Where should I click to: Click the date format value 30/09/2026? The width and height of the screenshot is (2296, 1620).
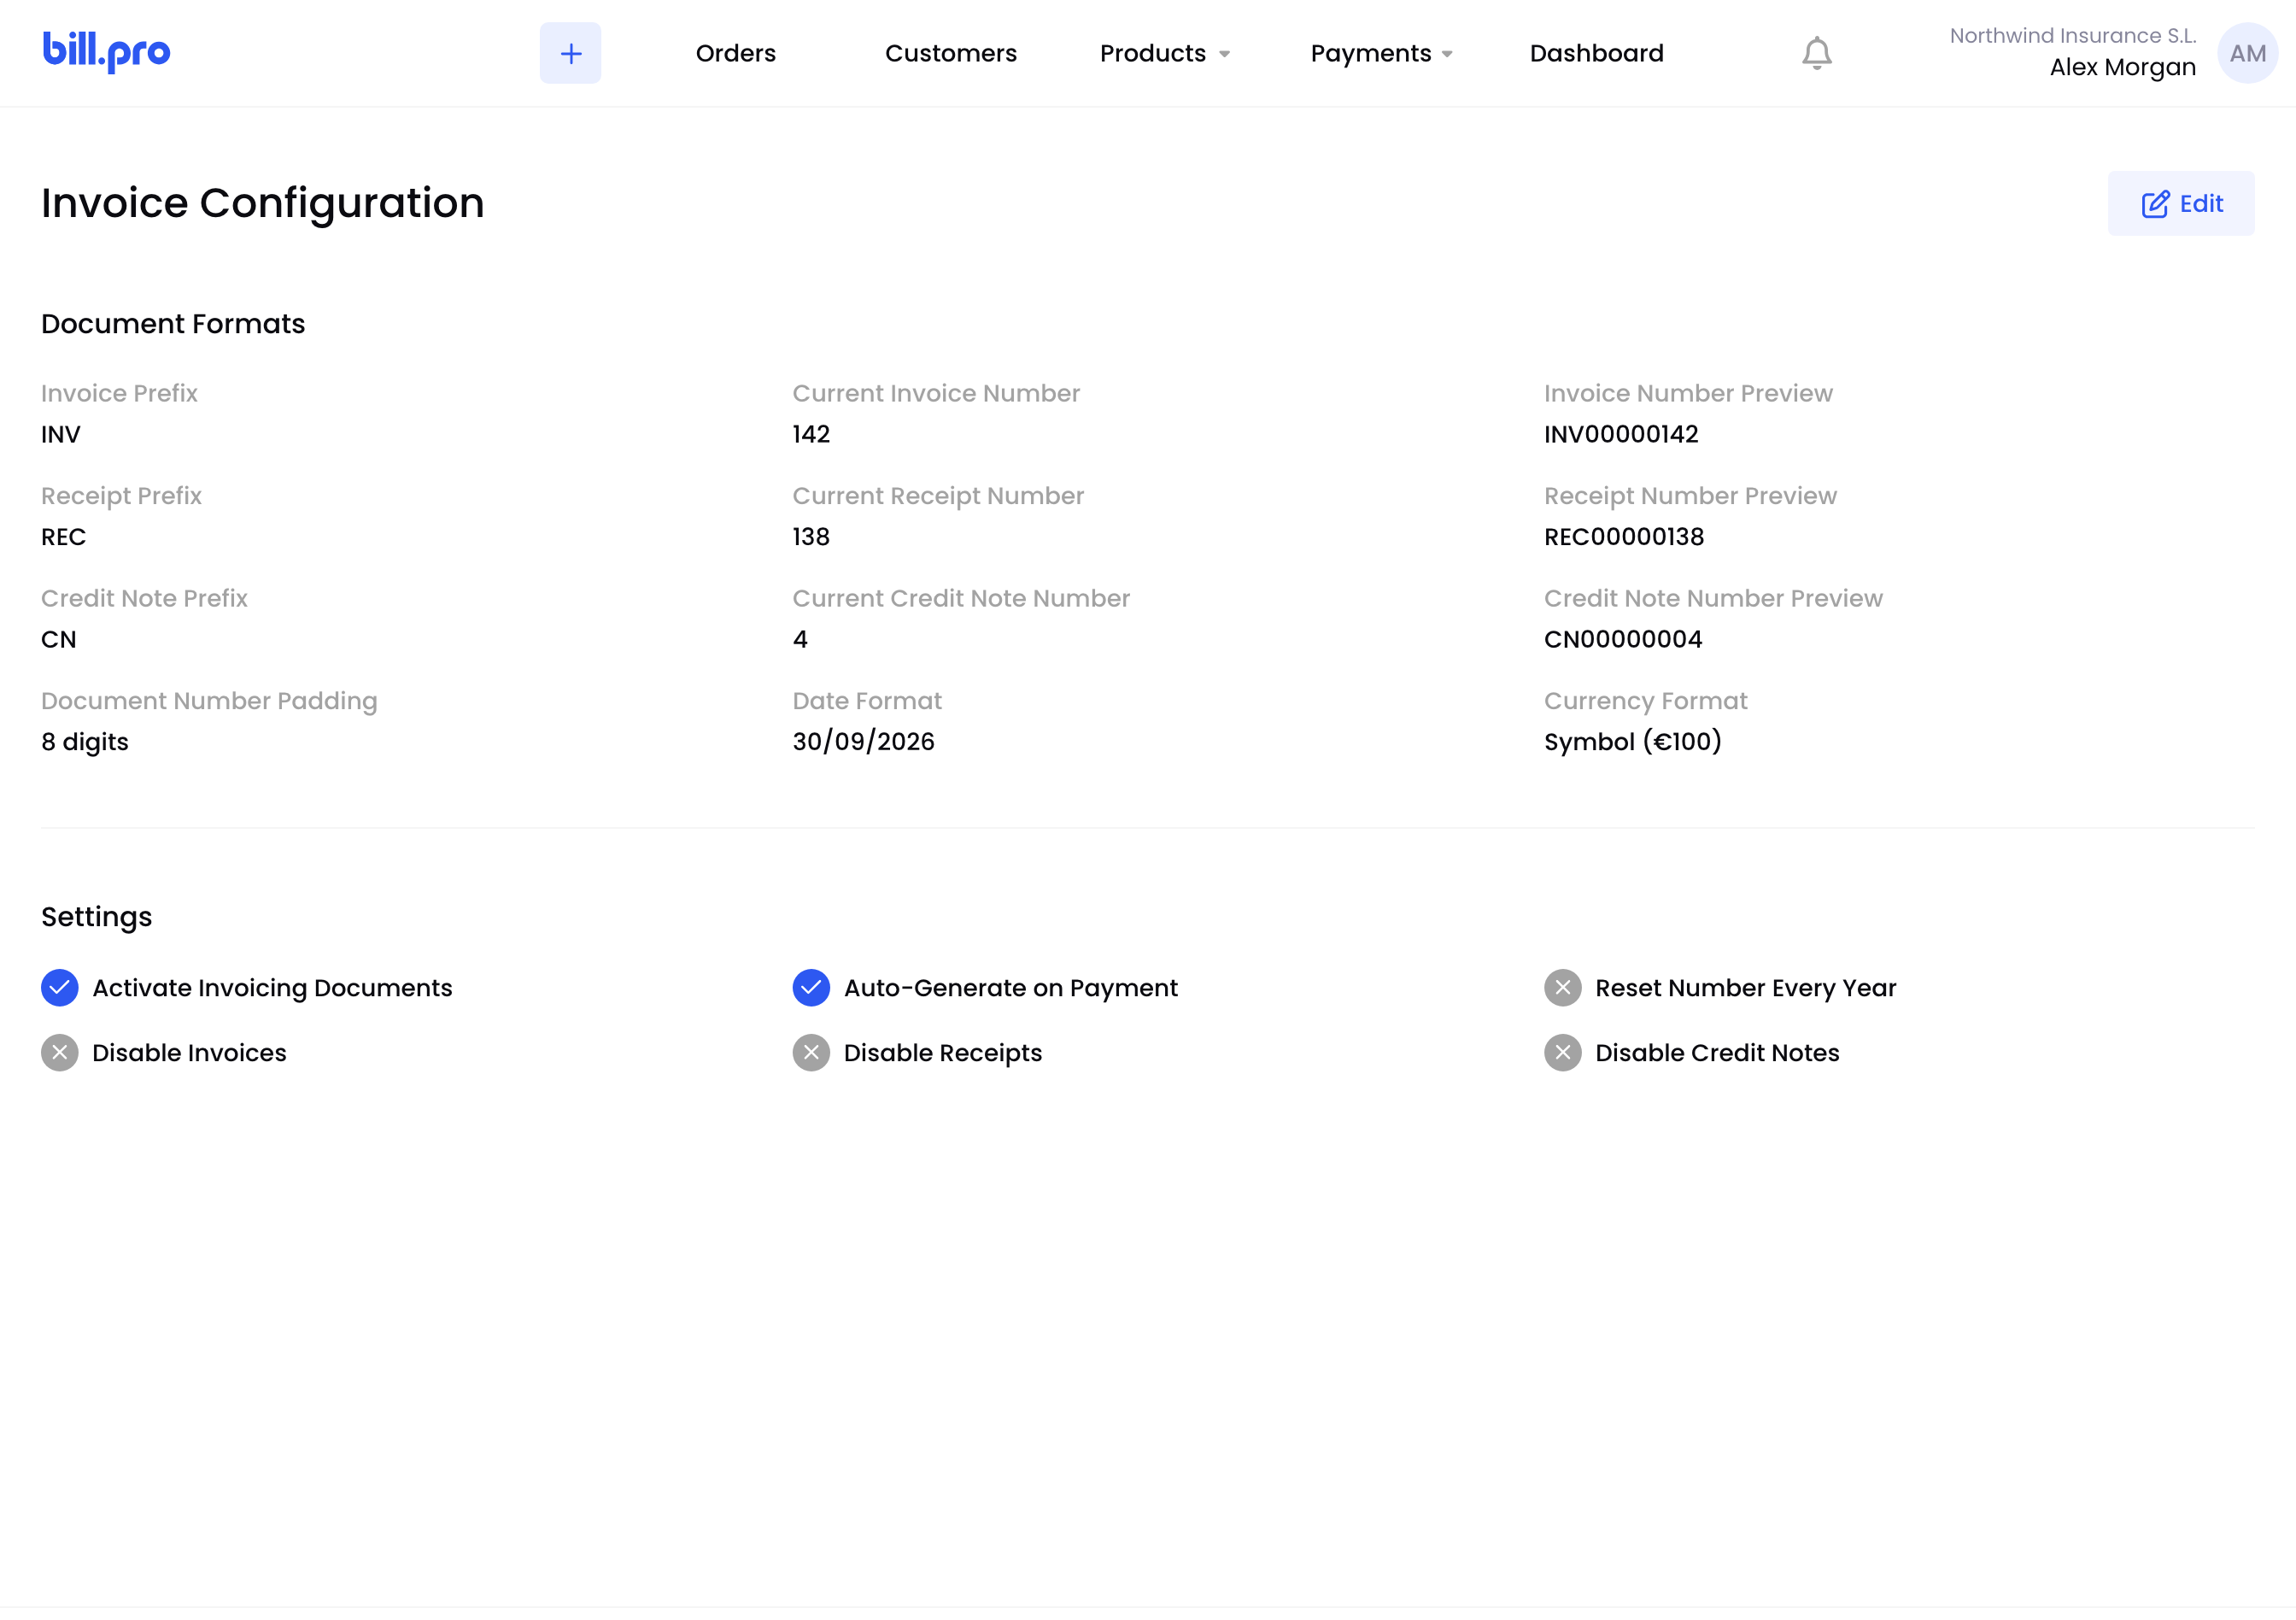pos(863,742)
